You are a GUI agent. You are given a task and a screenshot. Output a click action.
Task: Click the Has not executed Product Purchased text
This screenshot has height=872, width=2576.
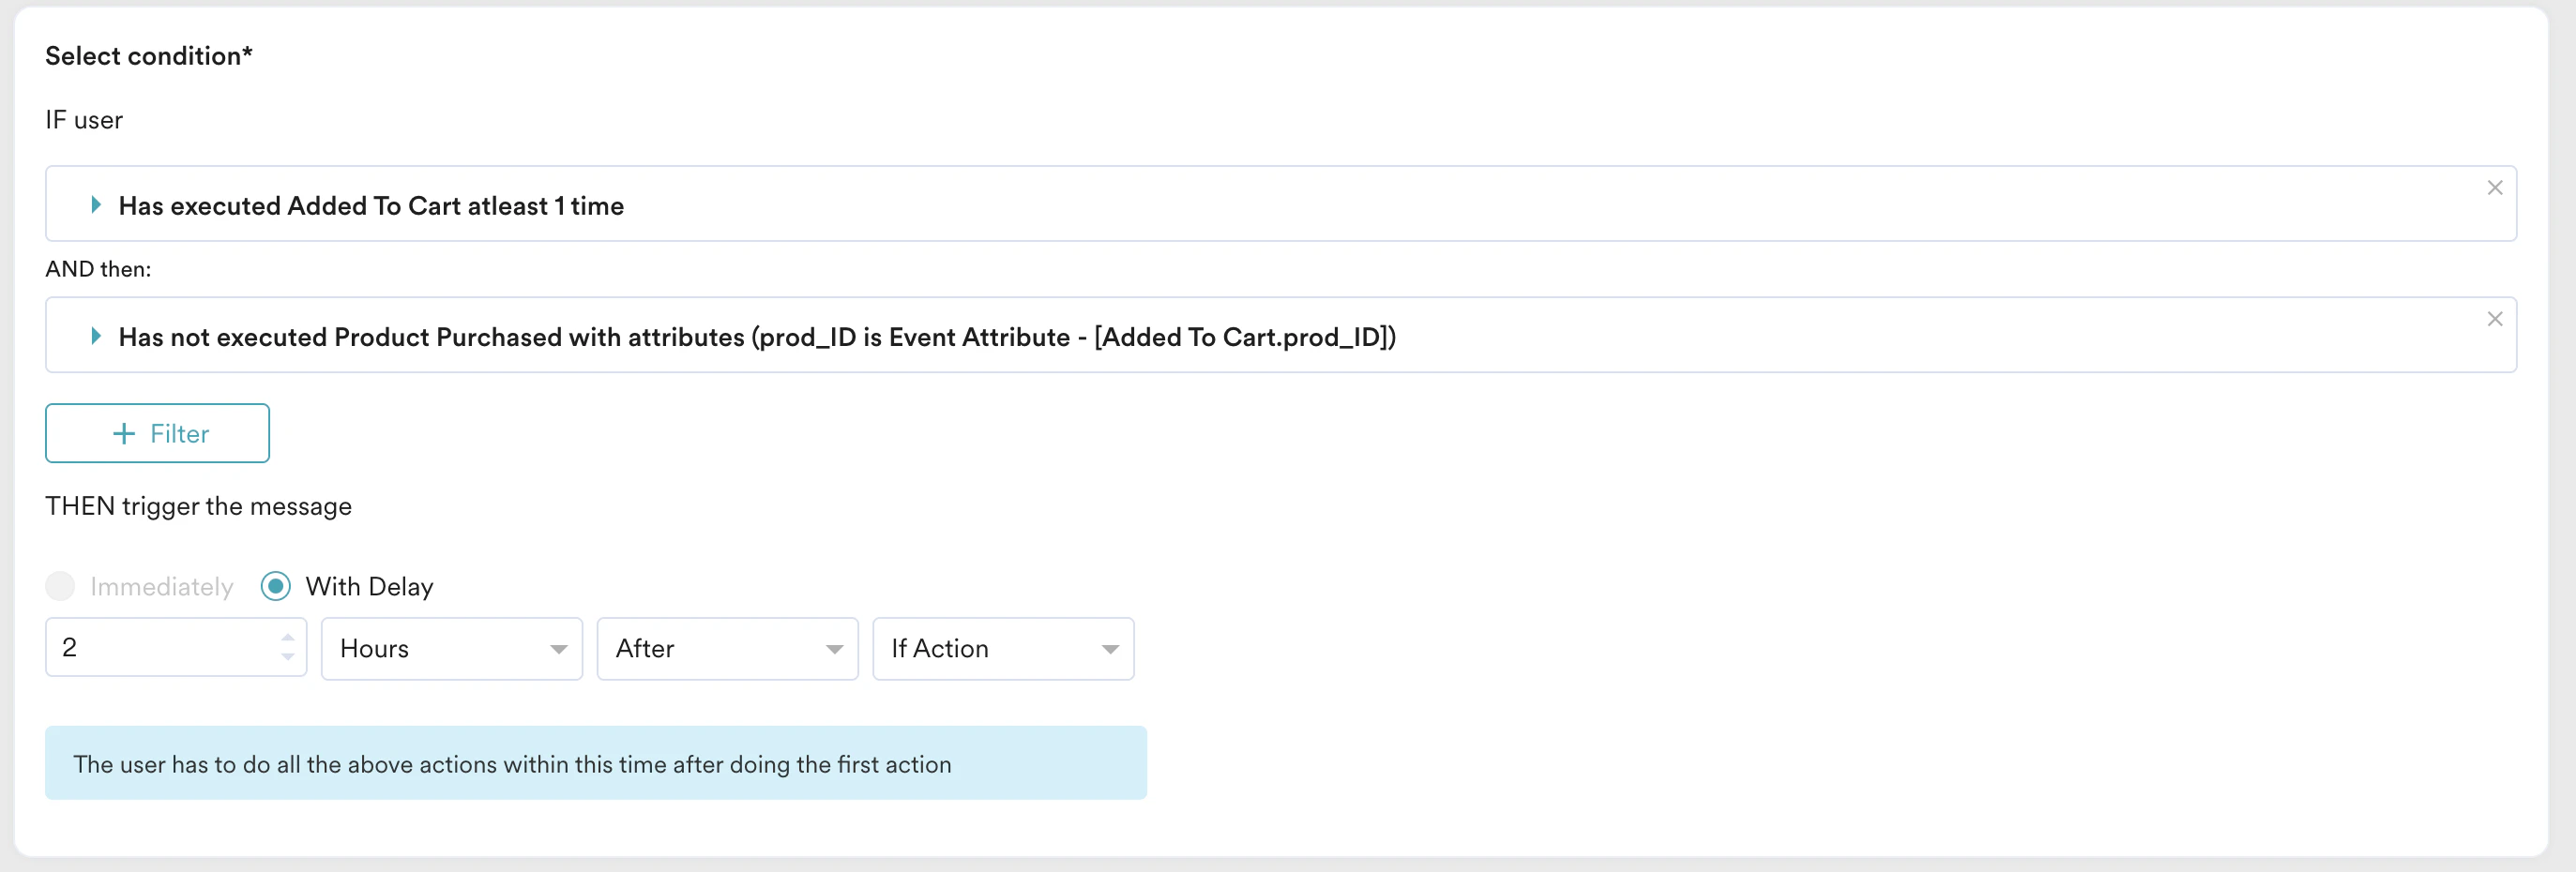(x=757, y=337)
